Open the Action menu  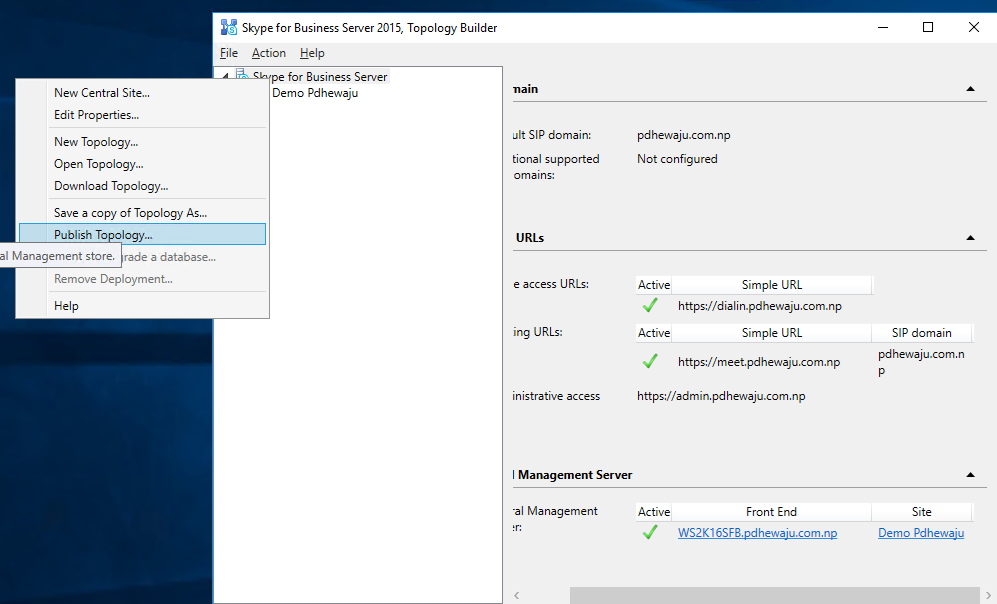click(268, 53)
